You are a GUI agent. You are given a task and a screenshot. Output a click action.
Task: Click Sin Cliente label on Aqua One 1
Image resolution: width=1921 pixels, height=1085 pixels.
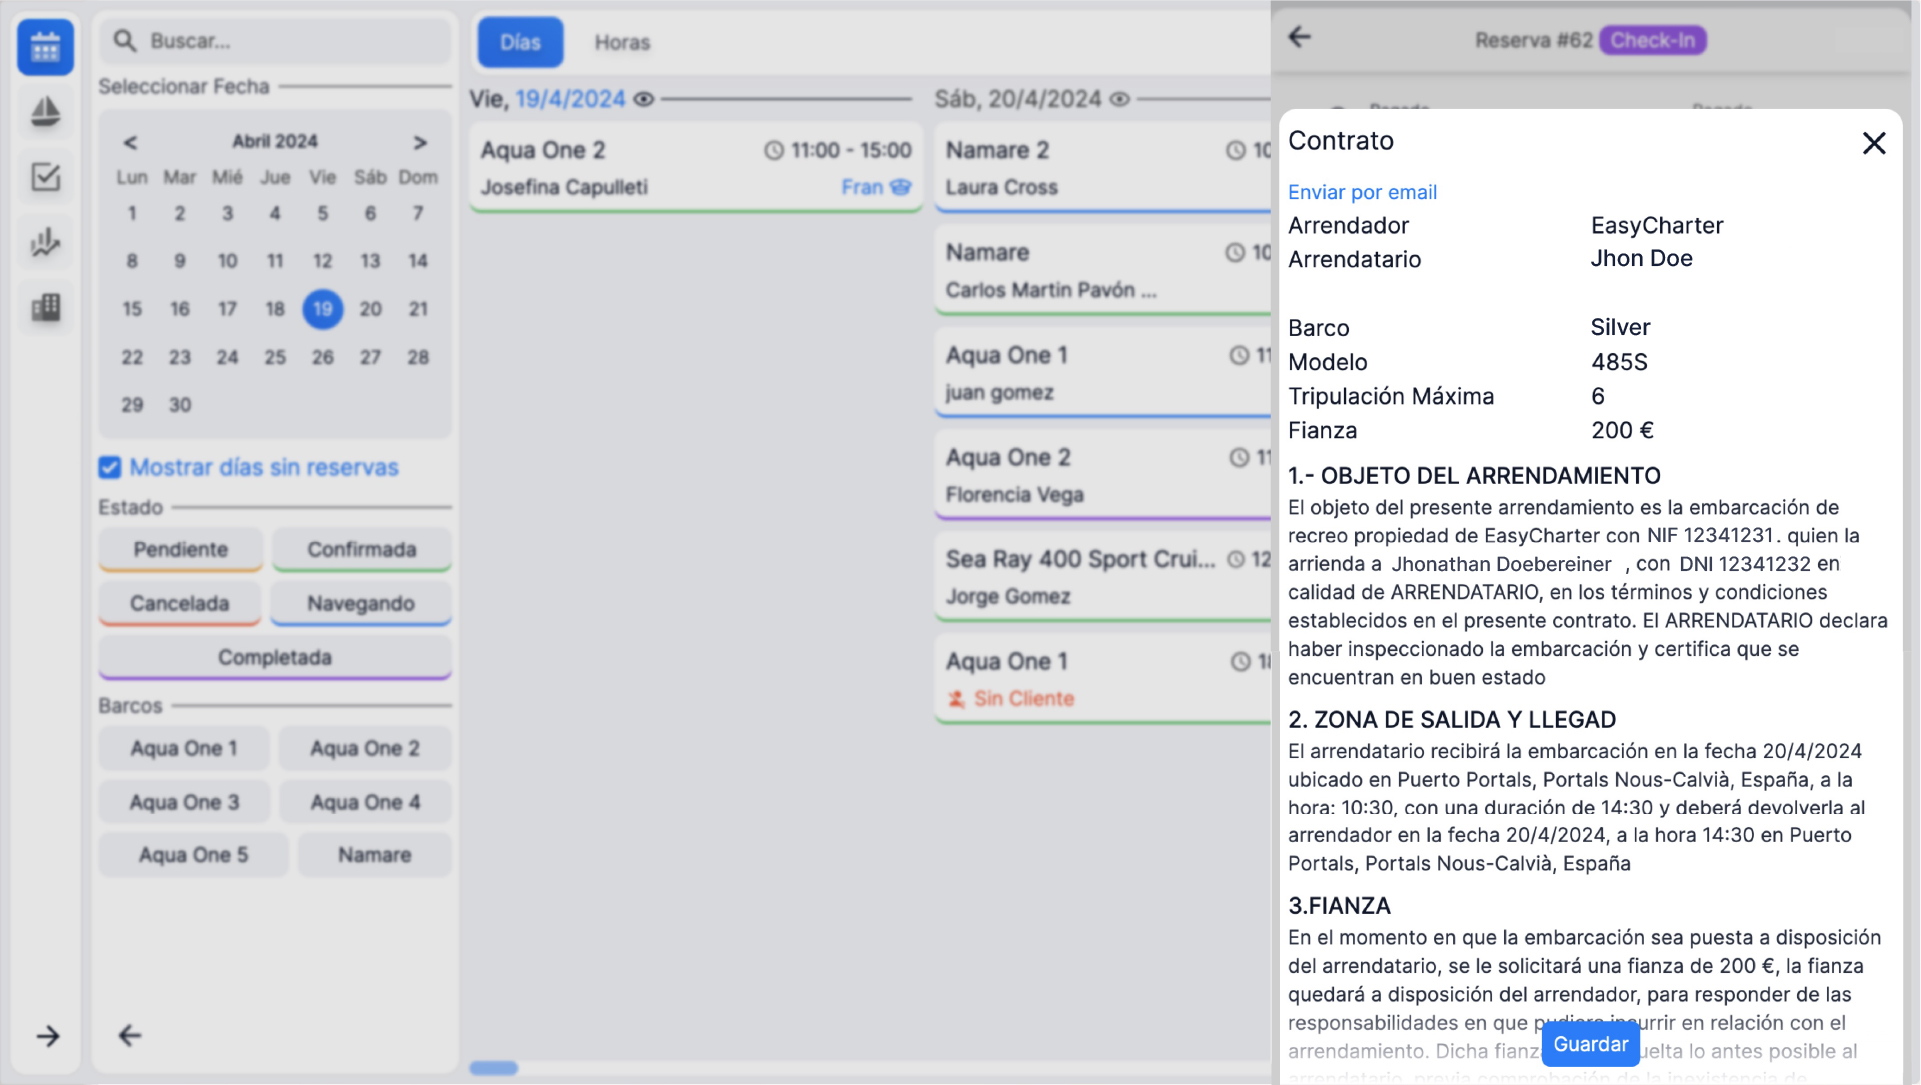(x=1024, y=699)
